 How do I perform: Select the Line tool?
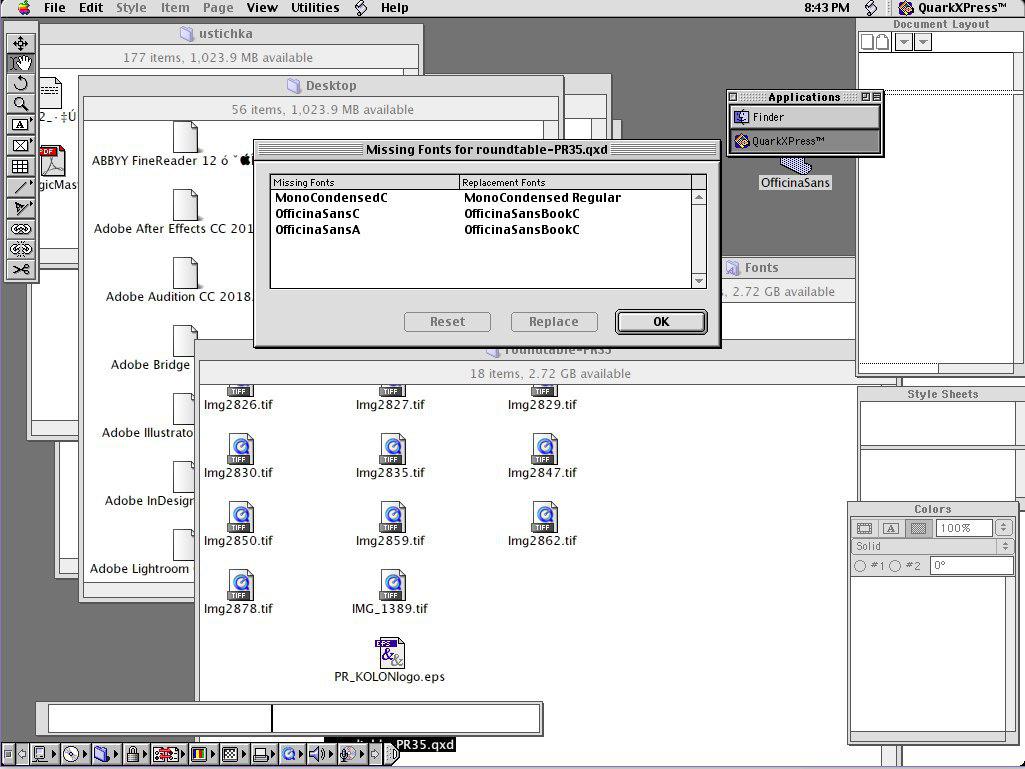point(21,187)
